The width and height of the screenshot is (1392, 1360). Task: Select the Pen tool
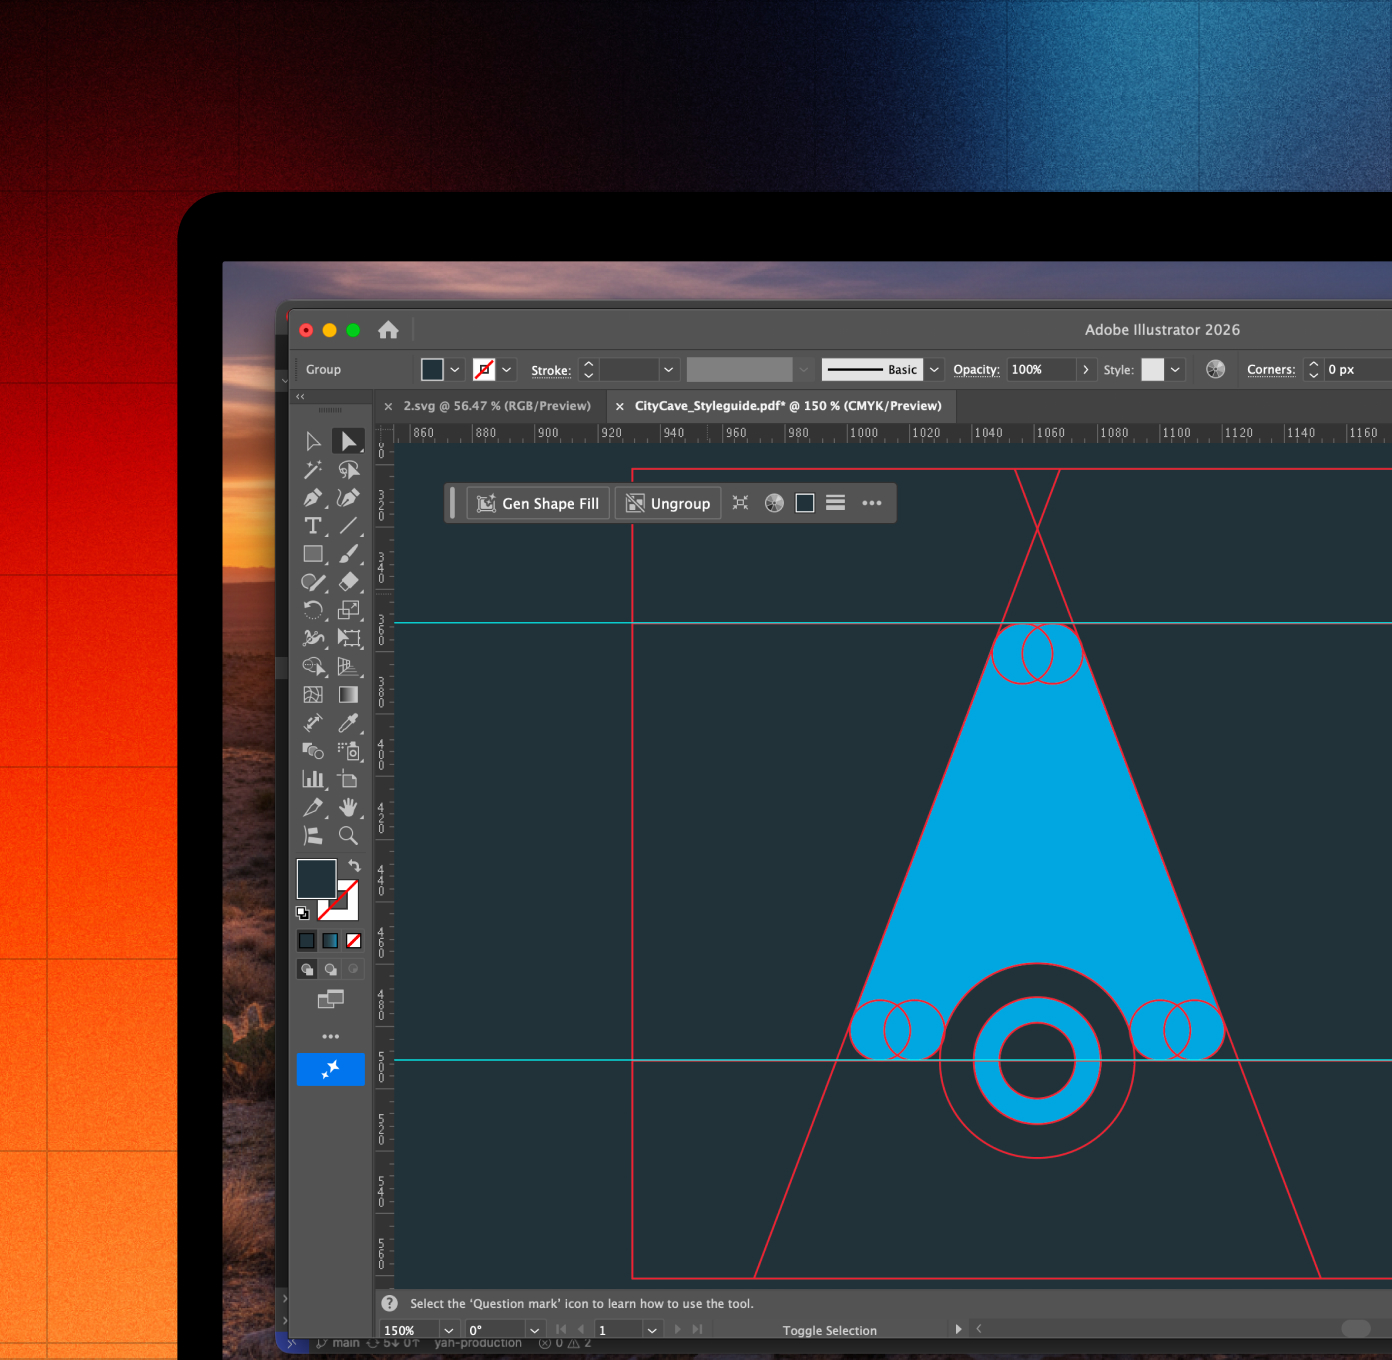(x=313, y=497)
